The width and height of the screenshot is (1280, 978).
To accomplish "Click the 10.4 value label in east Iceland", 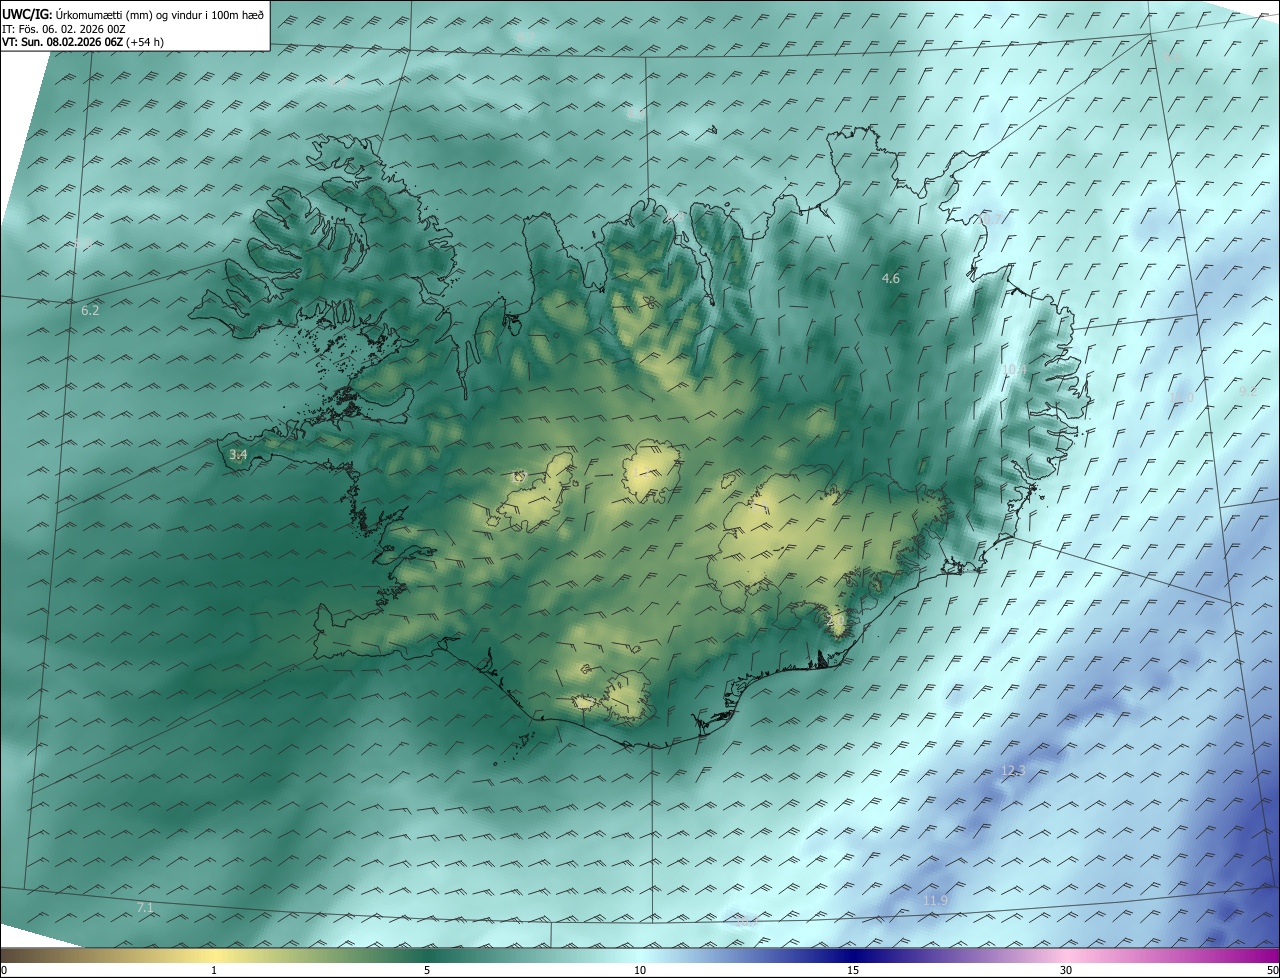I will [x=1014, y=370].
